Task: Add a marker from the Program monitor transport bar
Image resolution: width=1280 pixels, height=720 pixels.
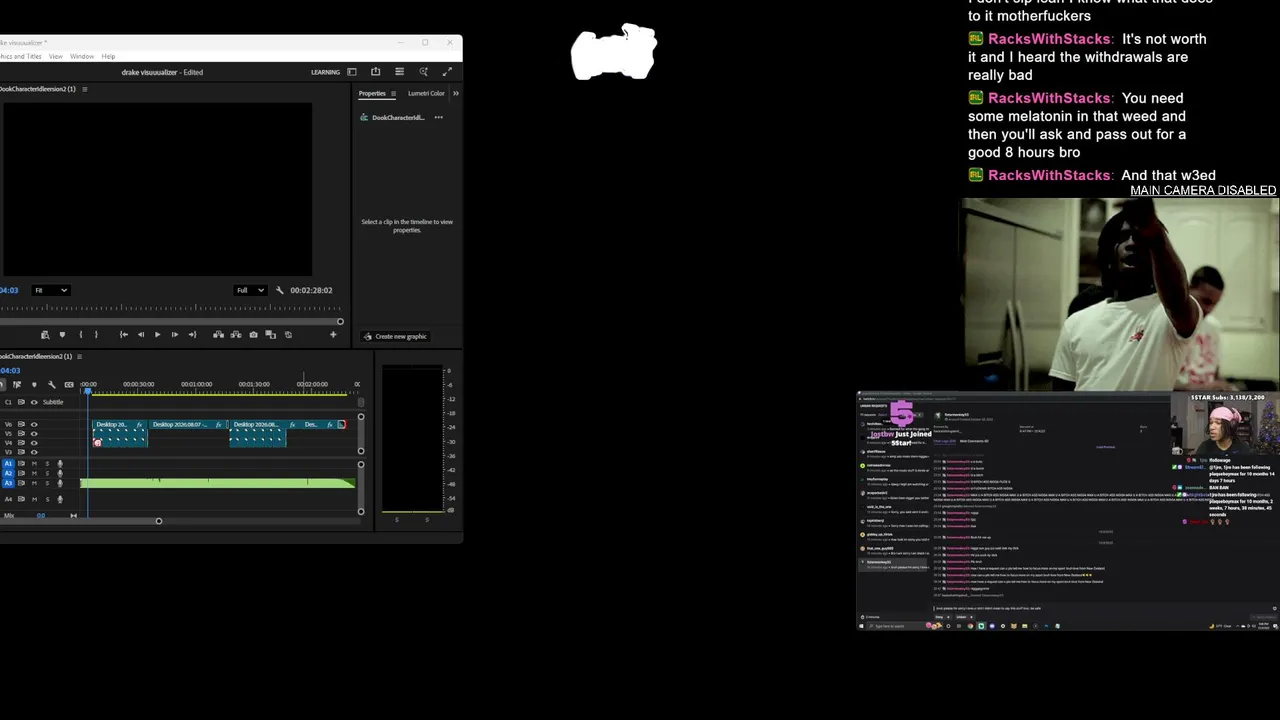Action: click(62, 335)
